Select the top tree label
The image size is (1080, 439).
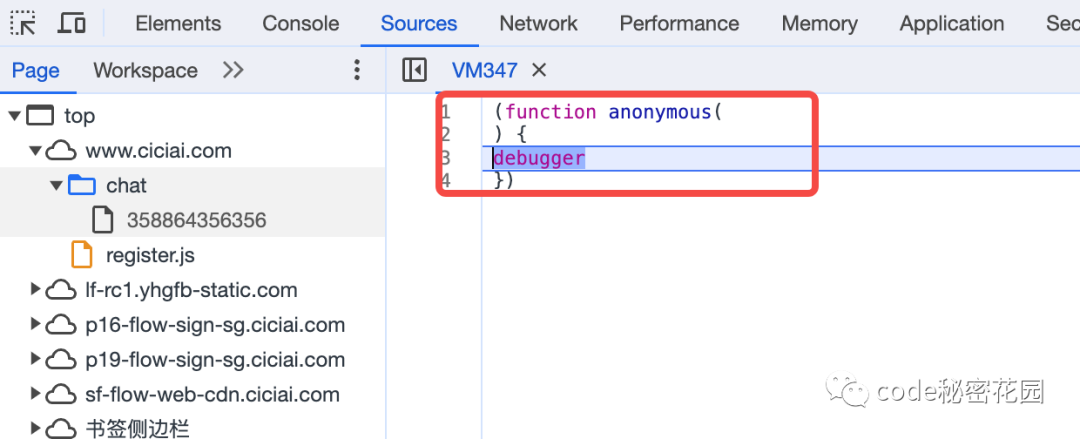(x=79, y=116)
